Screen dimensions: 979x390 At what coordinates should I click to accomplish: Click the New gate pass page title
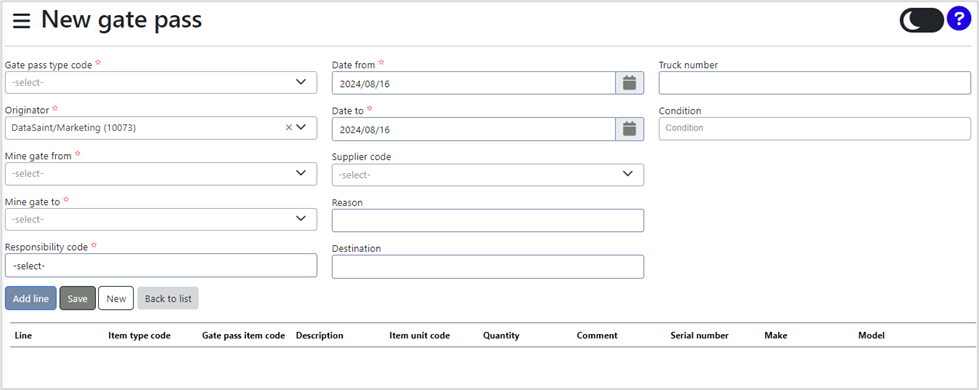pyautogui.click(x=122, y=20)
